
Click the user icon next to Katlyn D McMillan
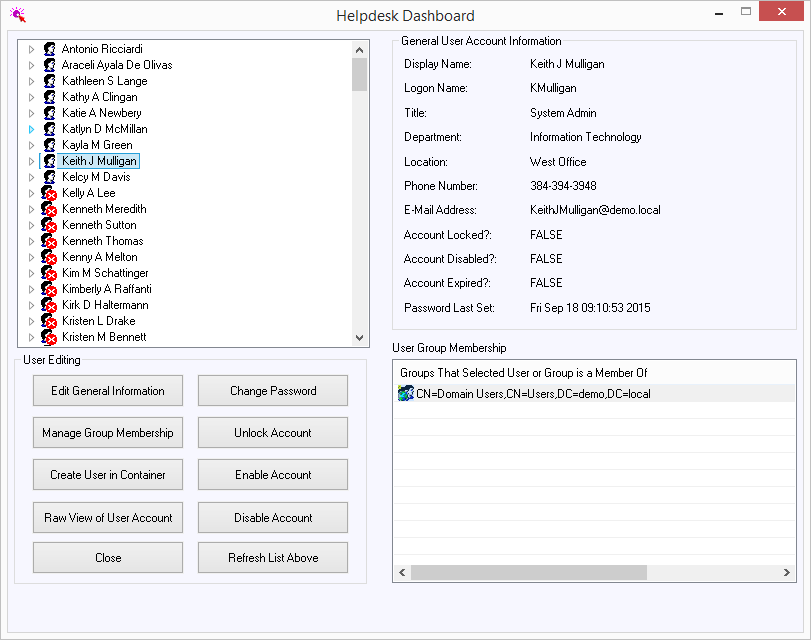click(48, 129)
